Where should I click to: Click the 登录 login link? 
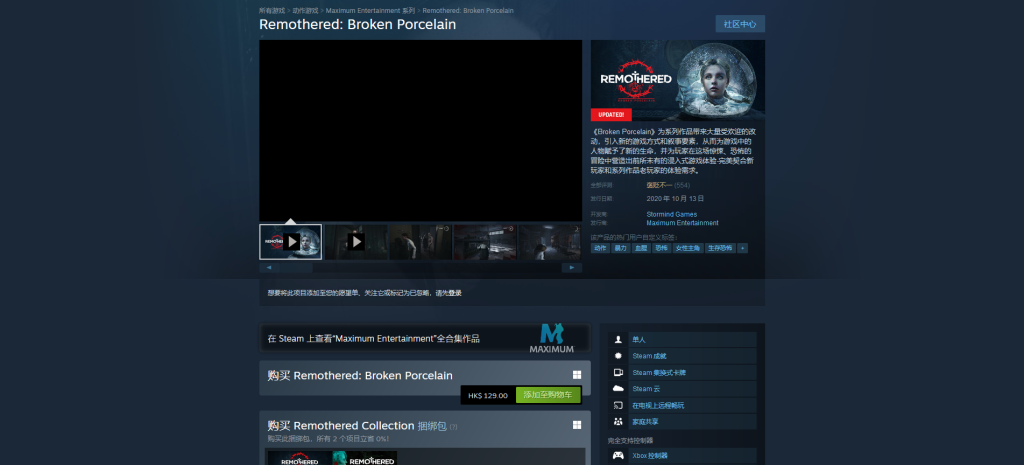tap(455, 293)
